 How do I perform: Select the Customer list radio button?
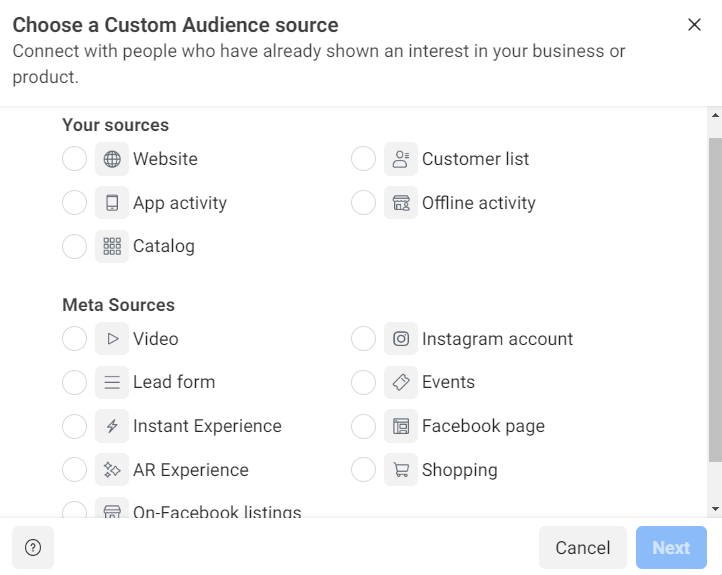(364, 159)
